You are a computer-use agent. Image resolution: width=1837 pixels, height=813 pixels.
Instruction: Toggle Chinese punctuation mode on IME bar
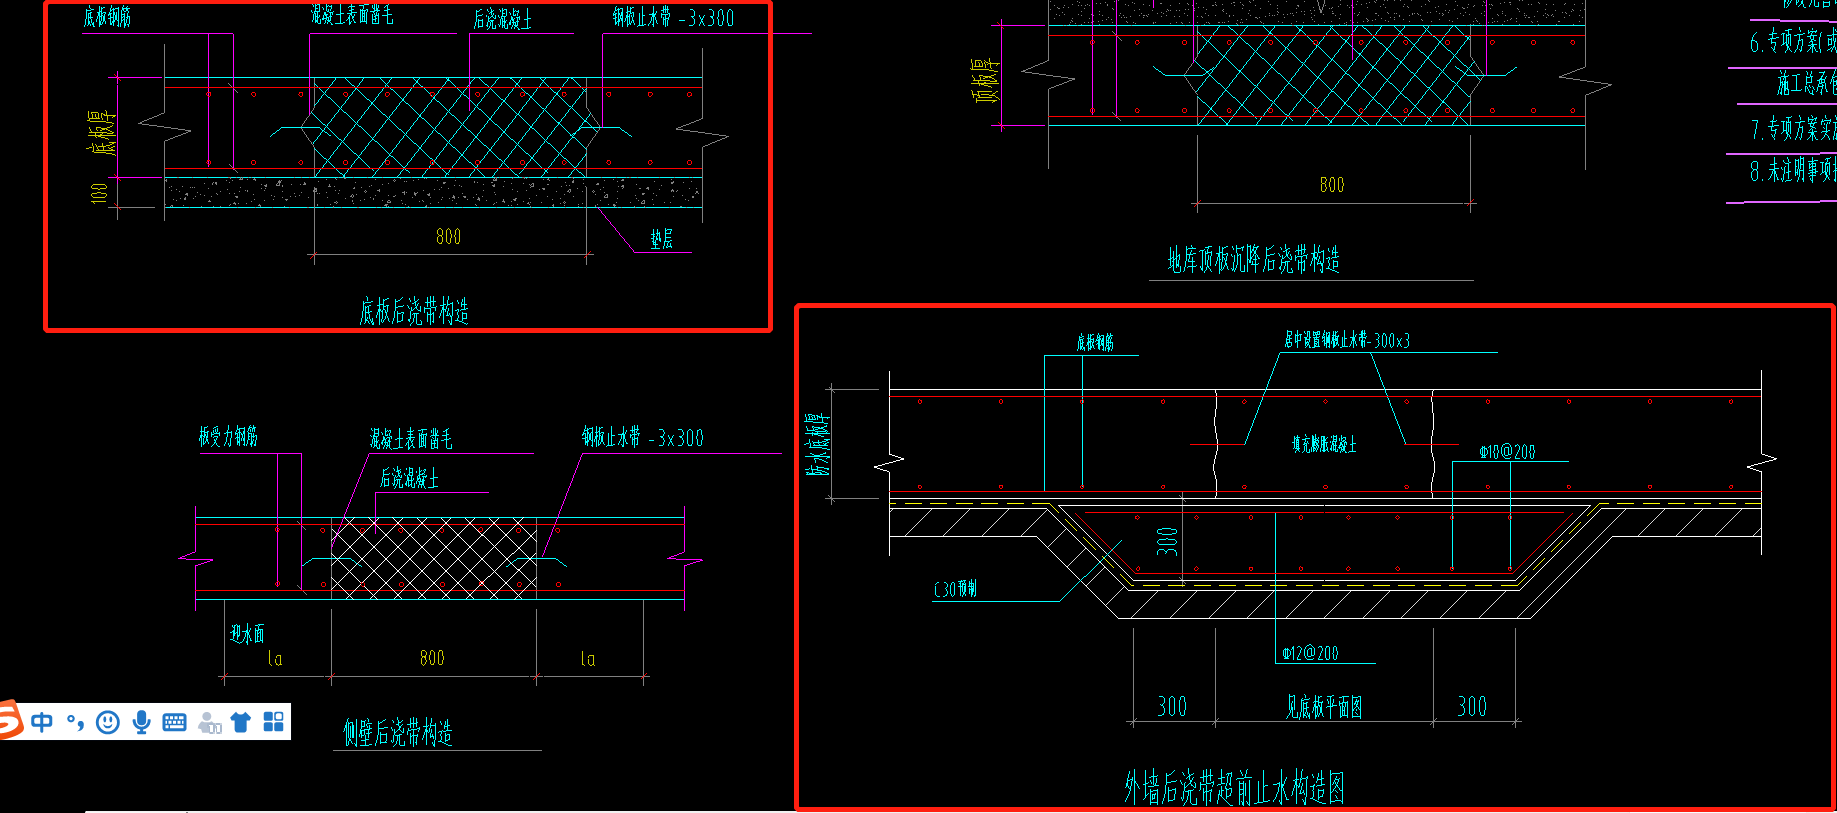point(75,722)
